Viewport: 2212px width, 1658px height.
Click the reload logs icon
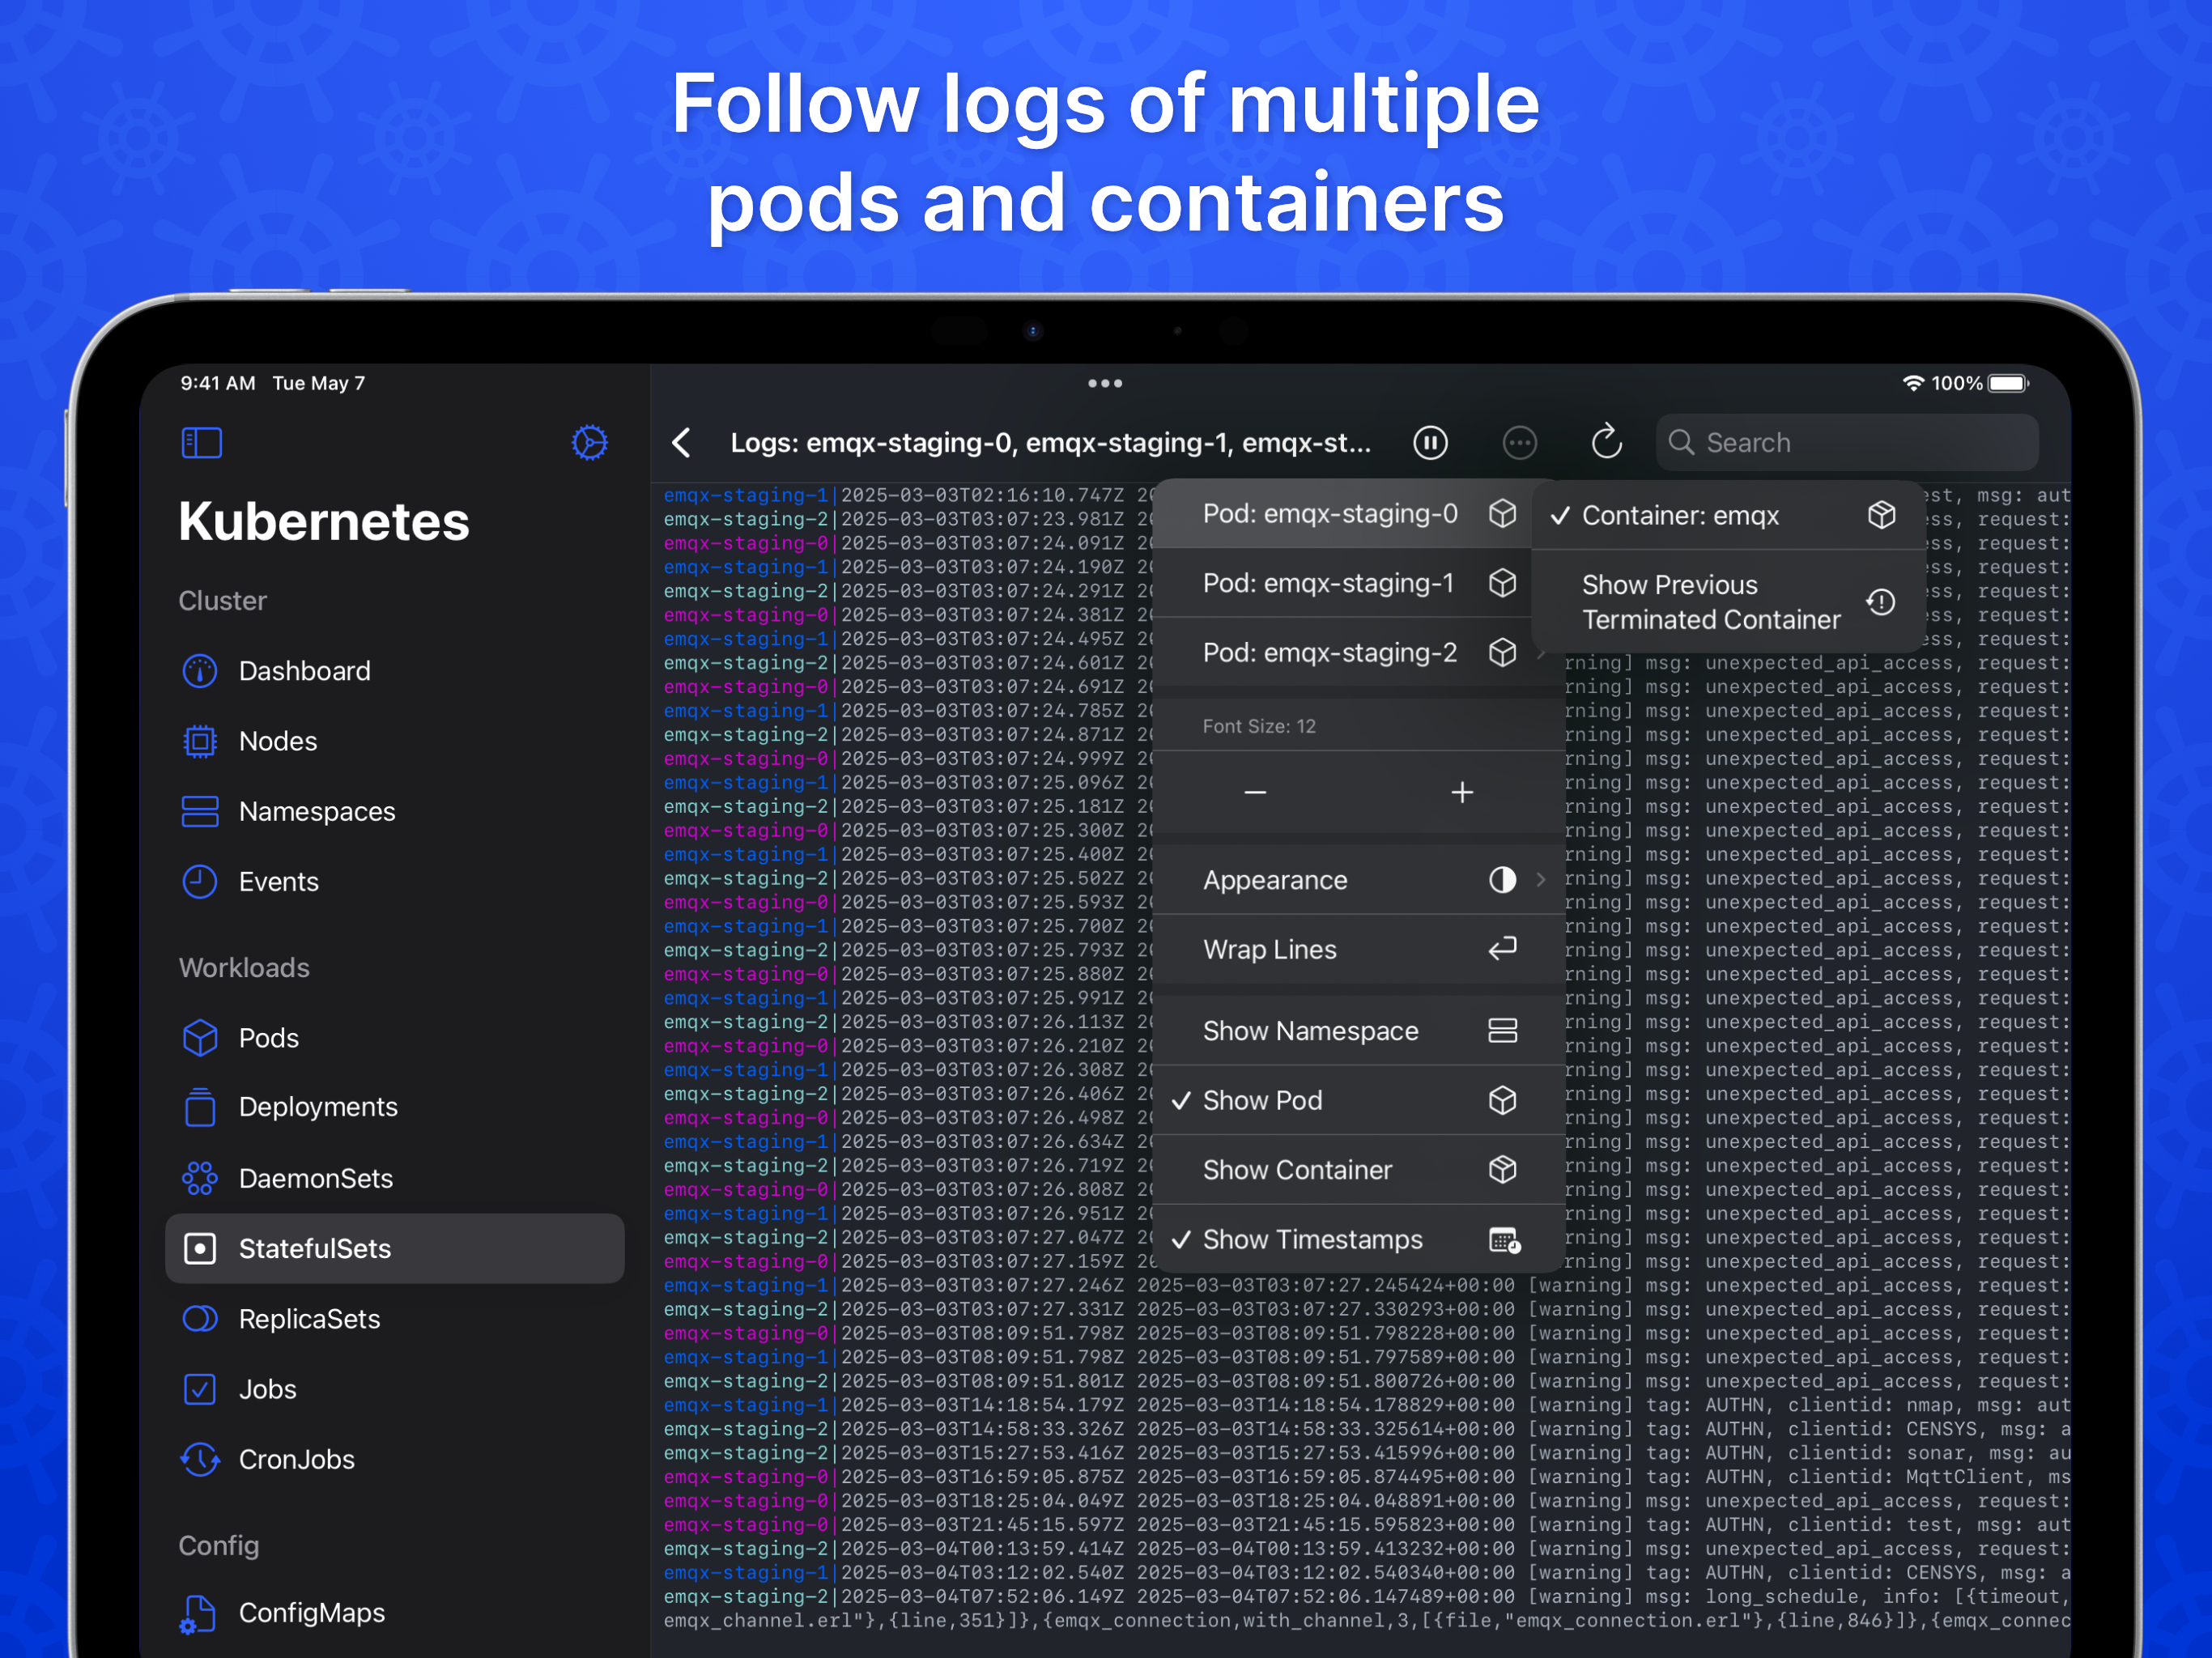pos(1606,442)
